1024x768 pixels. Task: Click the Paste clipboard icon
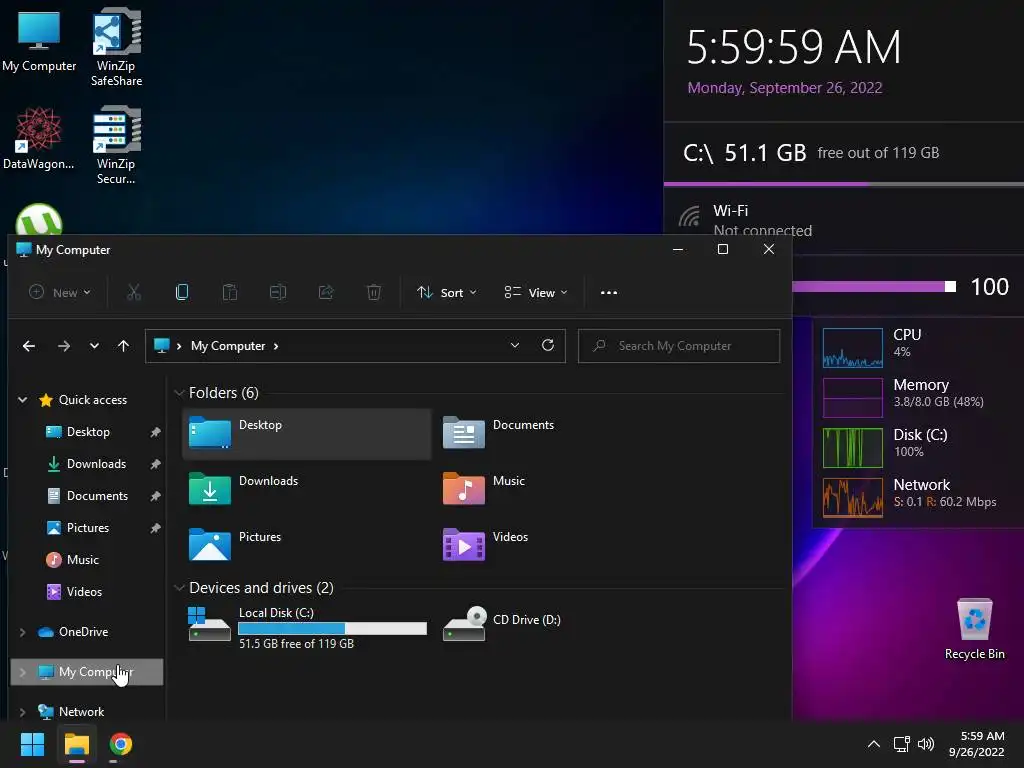click(x=230, y=292)
